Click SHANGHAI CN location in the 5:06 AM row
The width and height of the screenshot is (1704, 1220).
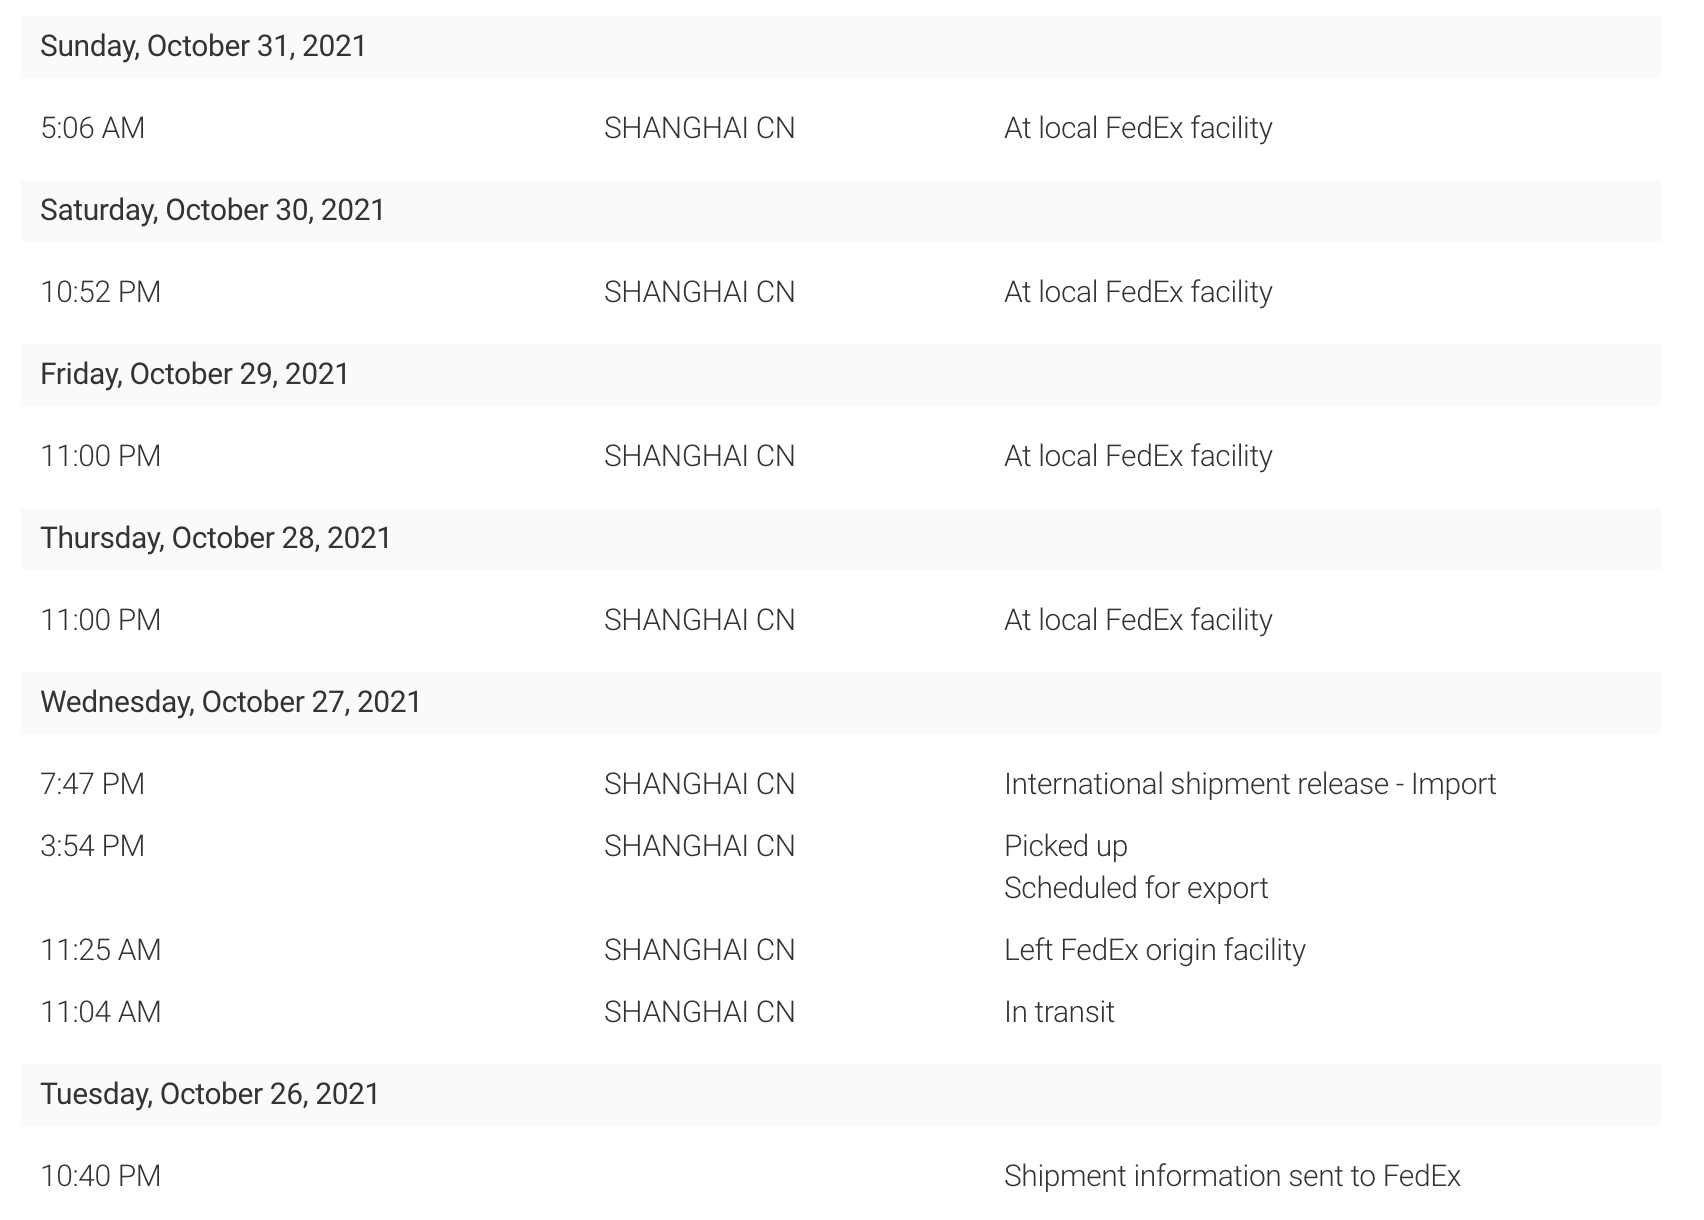pyautogui.click(x=699, y=128)
